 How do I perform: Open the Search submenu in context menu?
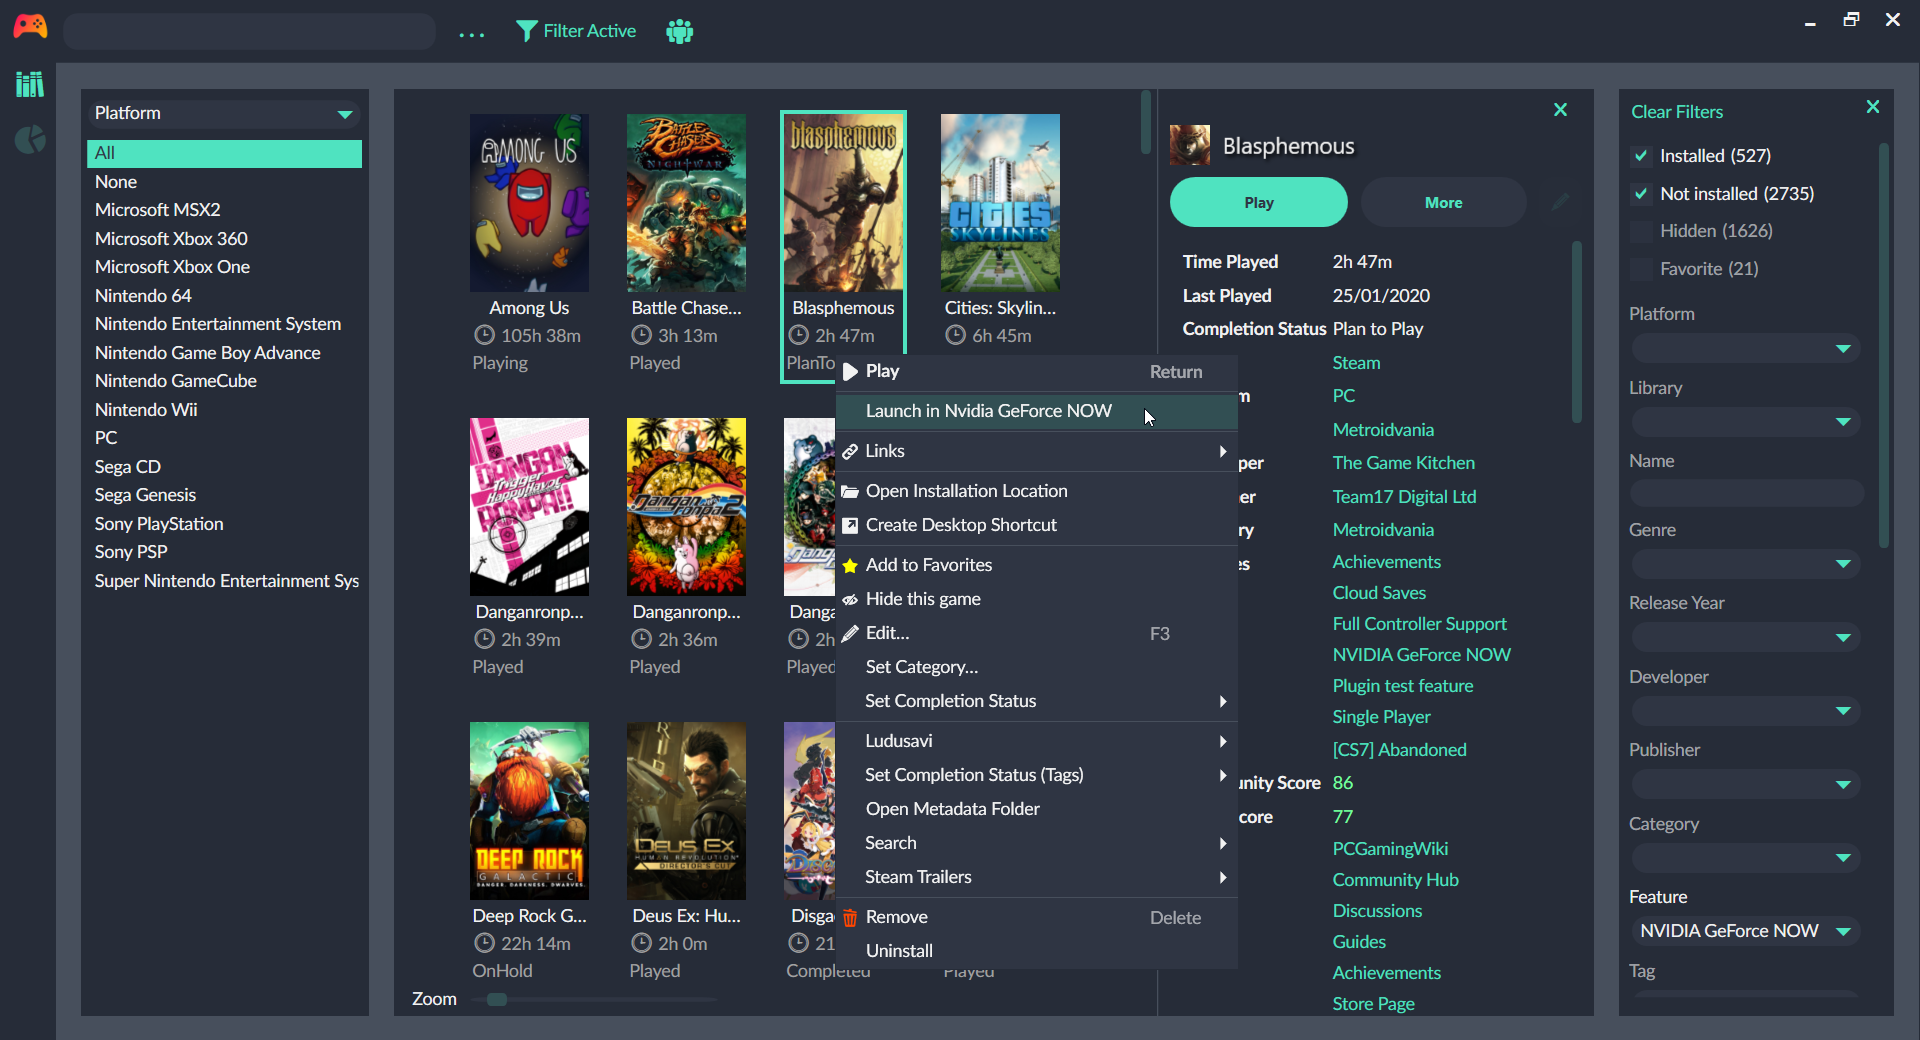(1037, 843)
